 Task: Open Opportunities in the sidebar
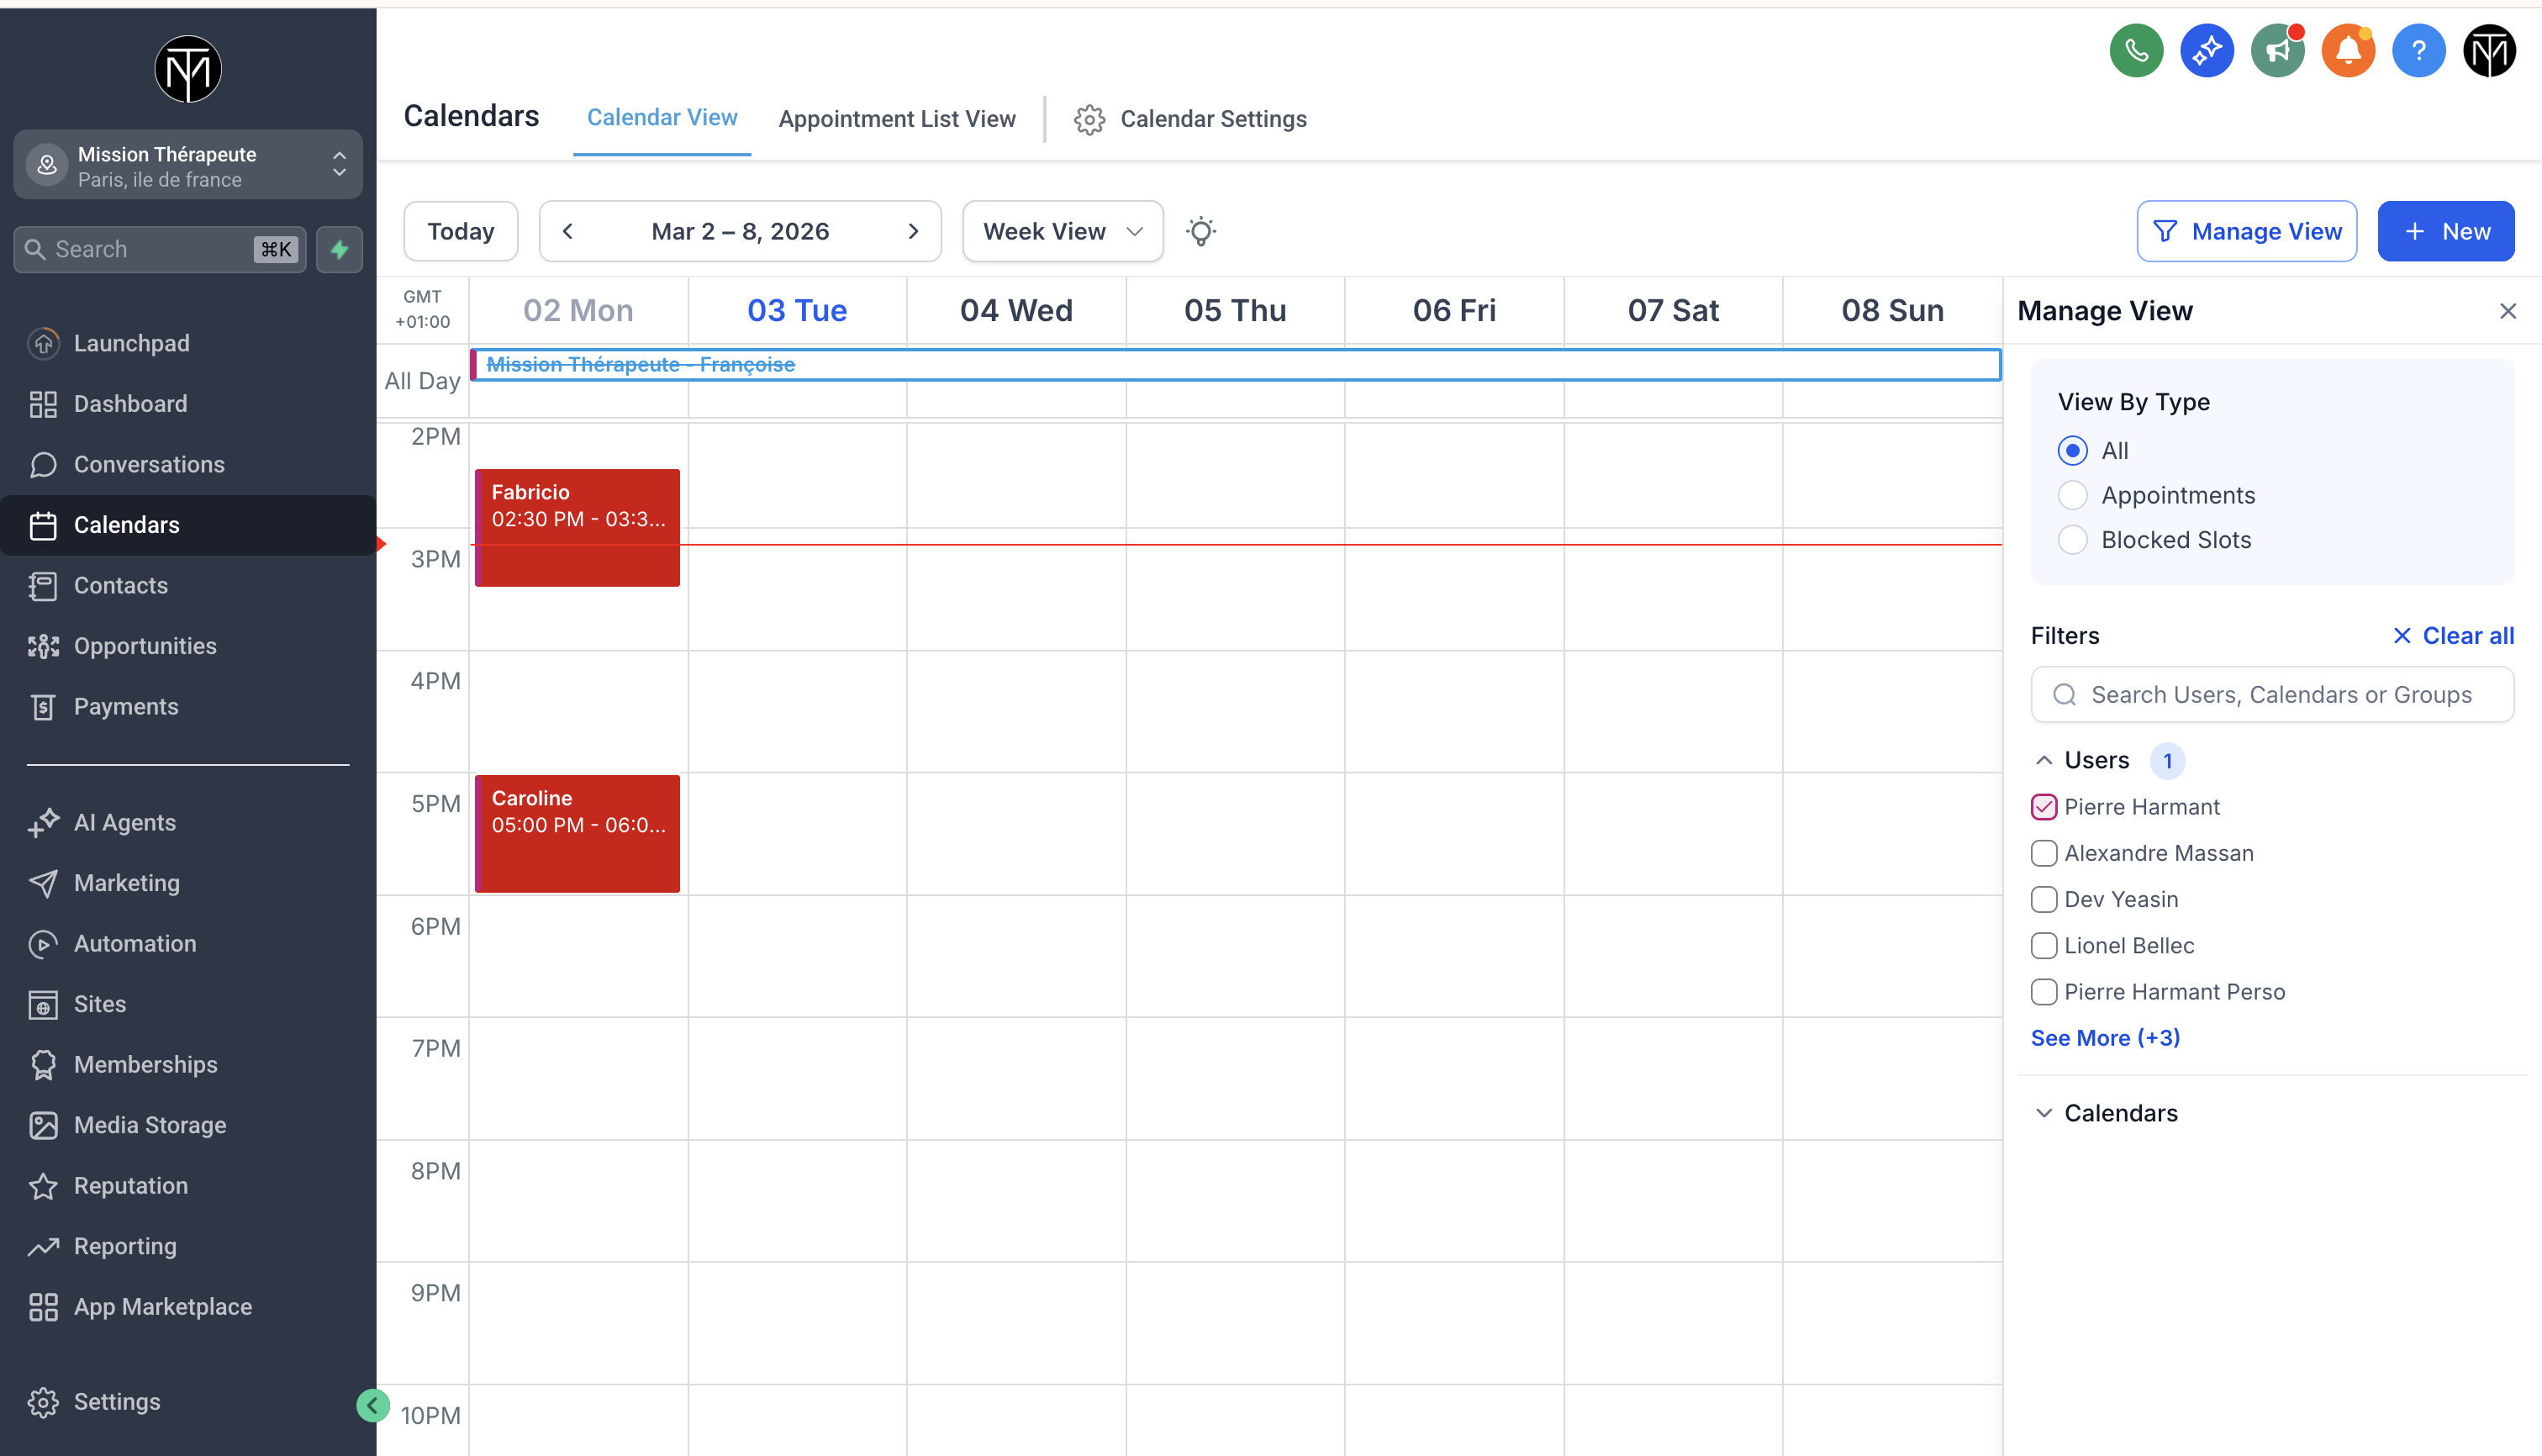(x=188, y=646)
